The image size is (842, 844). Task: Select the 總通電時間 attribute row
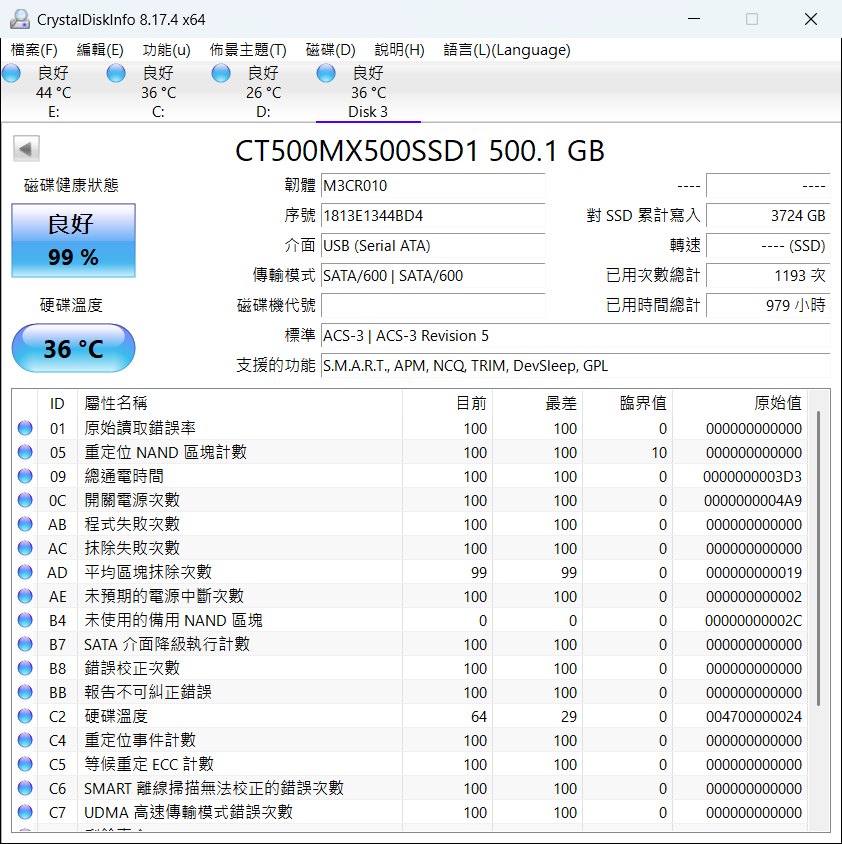coord(410,476)
